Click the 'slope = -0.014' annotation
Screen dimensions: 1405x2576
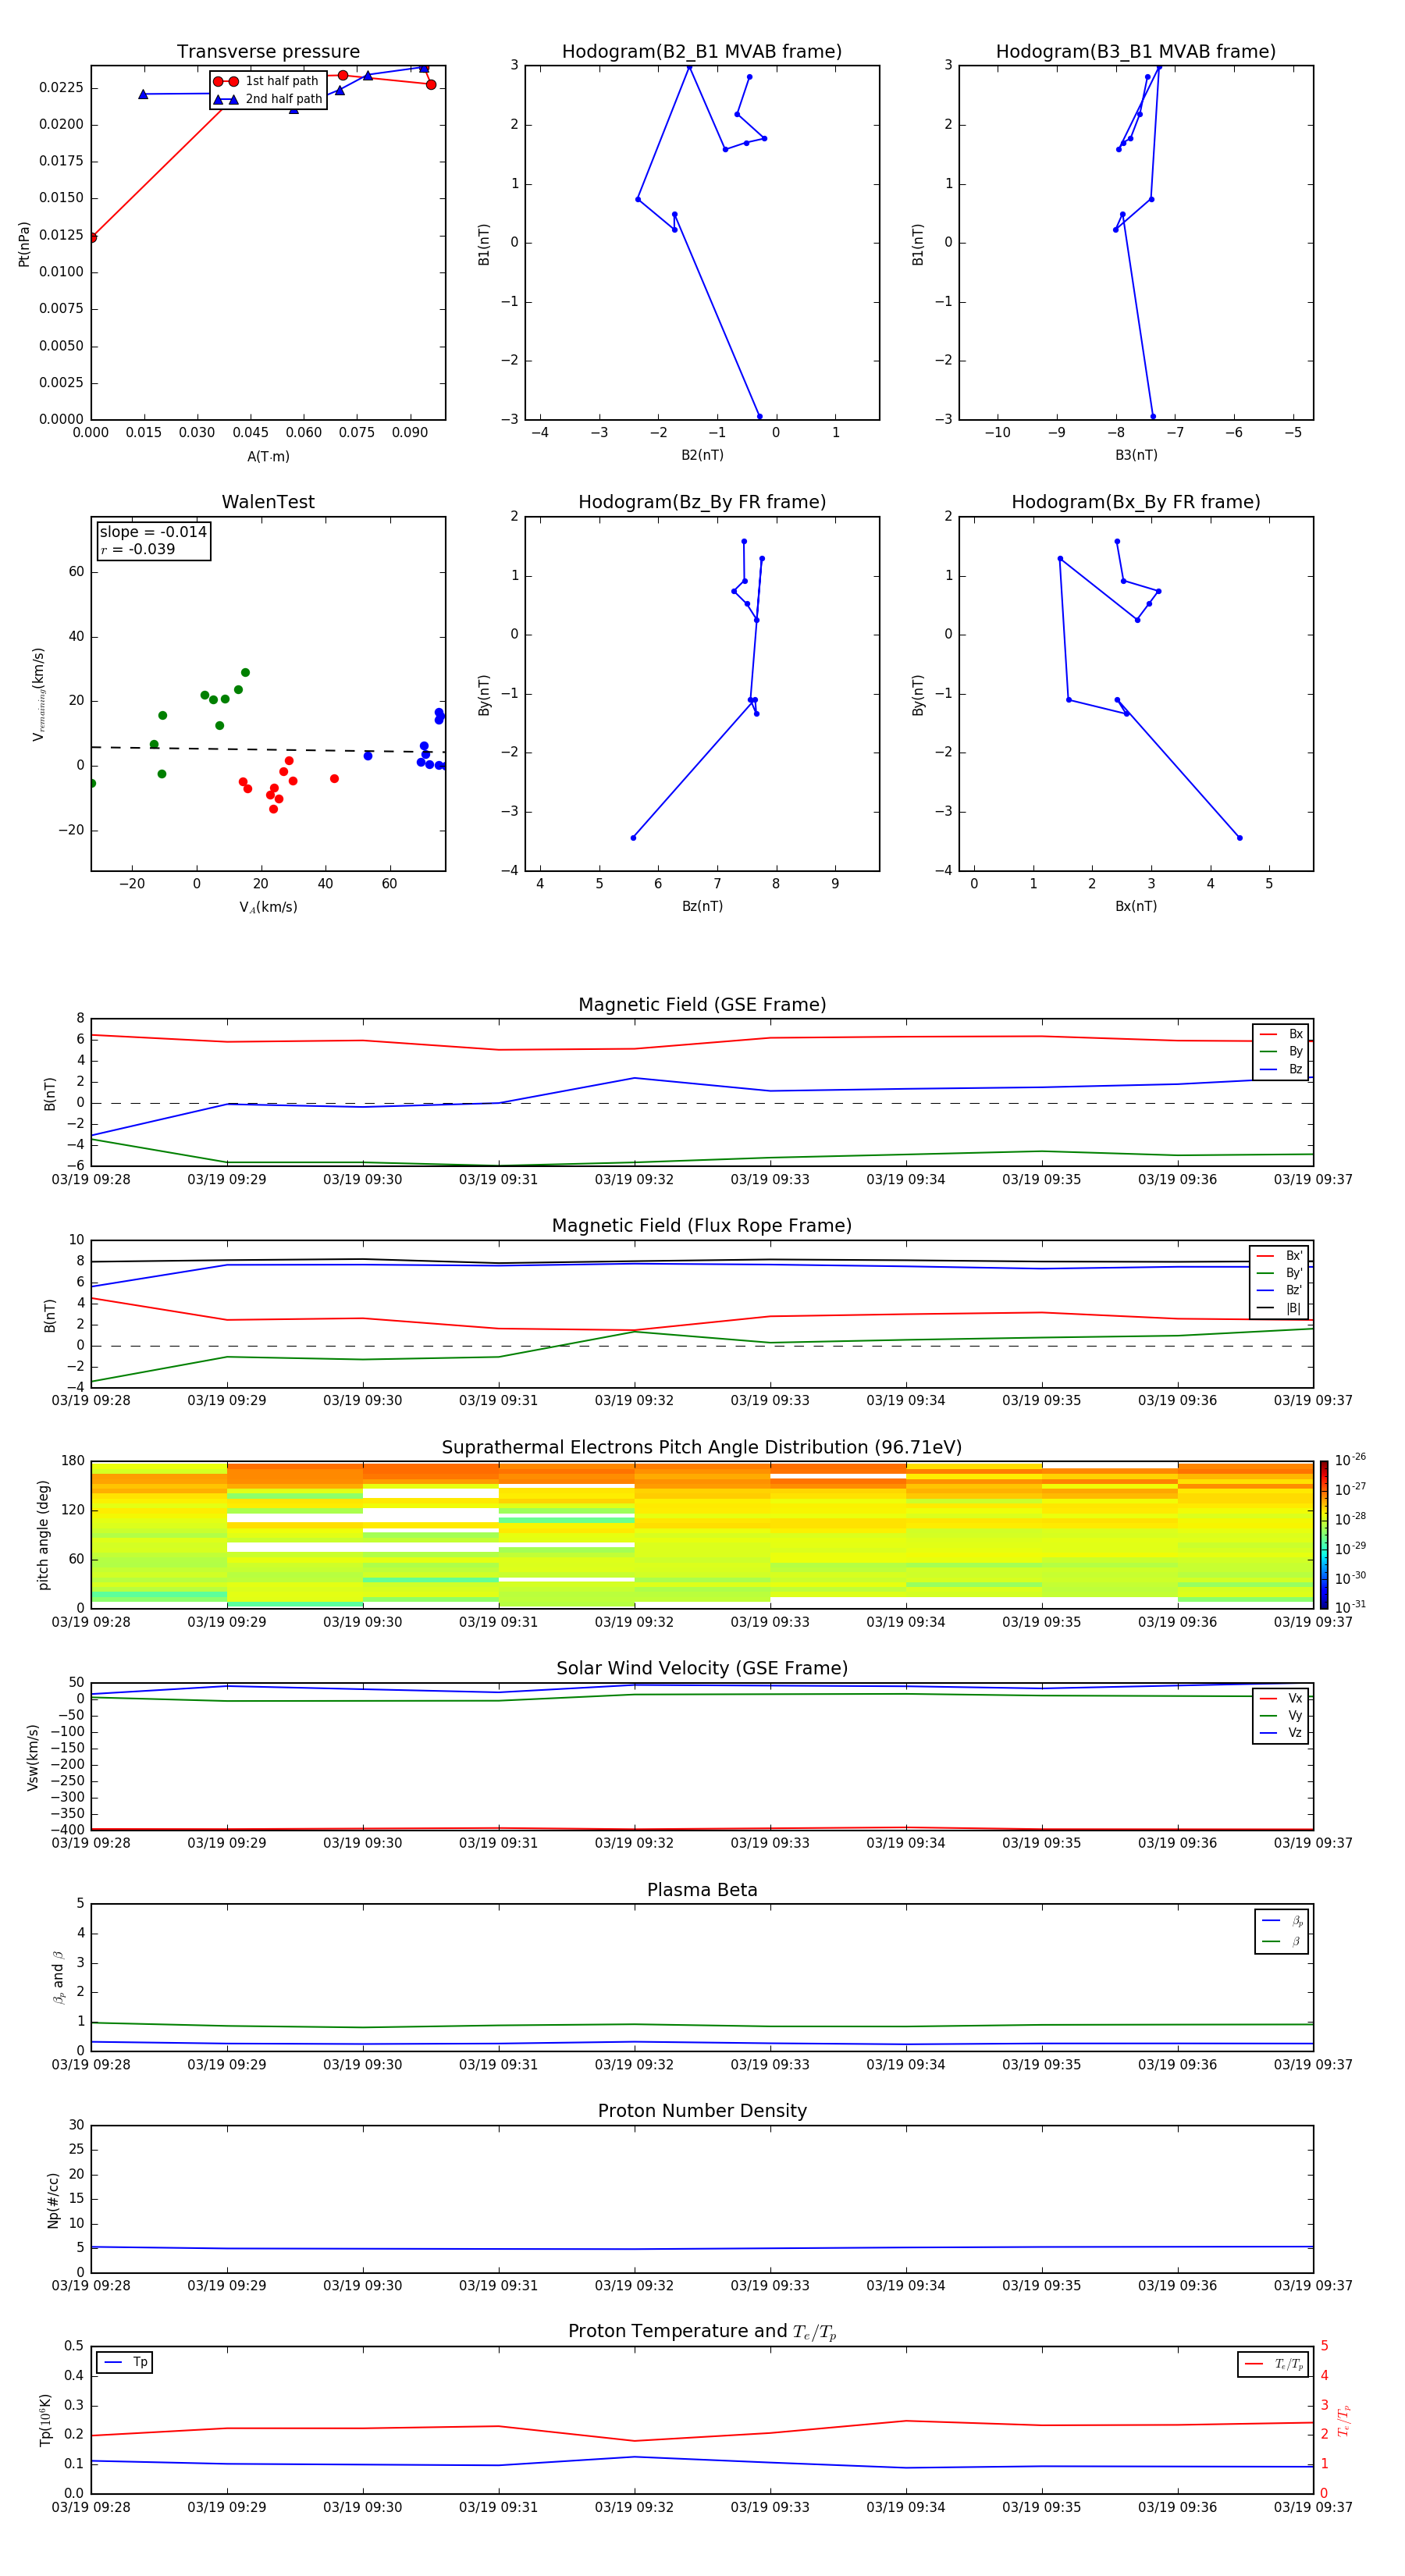[153, 532]
